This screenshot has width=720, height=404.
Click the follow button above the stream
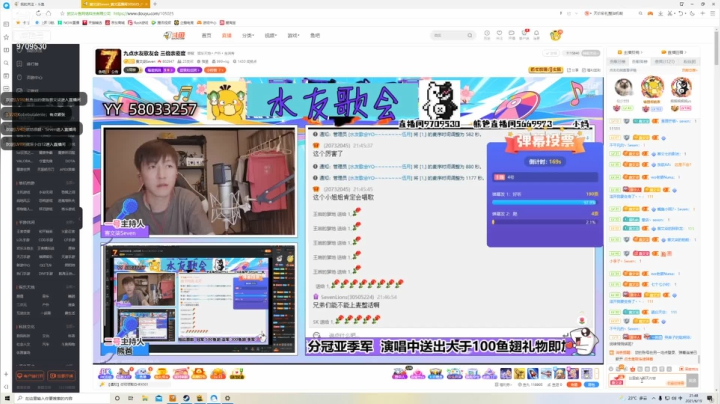click(551, 53)
